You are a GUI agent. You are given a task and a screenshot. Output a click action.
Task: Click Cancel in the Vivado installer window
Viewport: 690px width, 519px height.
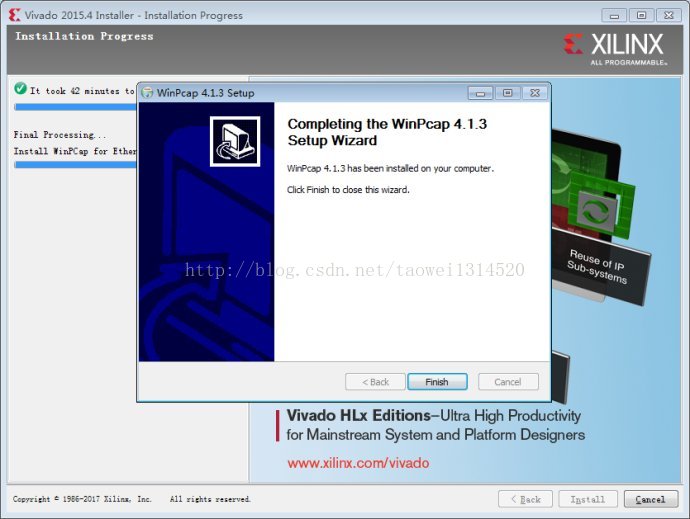tap(650, 499)
